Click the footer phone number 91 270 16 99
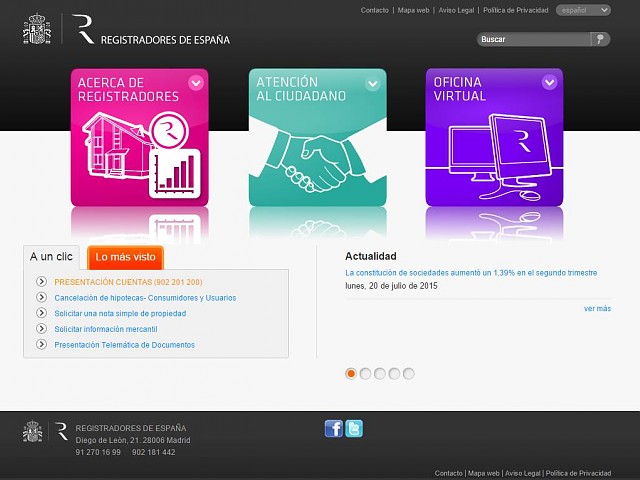 coord(98,452)
